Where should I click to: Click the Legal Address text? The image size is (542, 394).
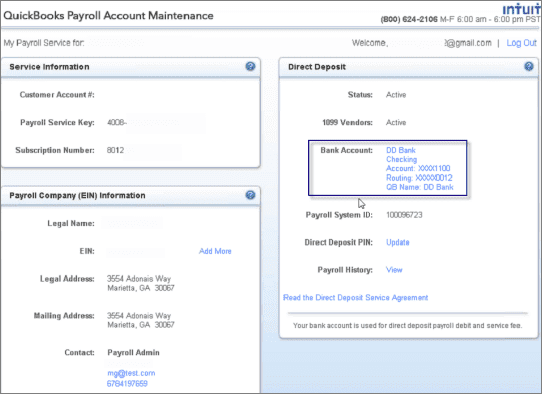[x=141, y=283]
